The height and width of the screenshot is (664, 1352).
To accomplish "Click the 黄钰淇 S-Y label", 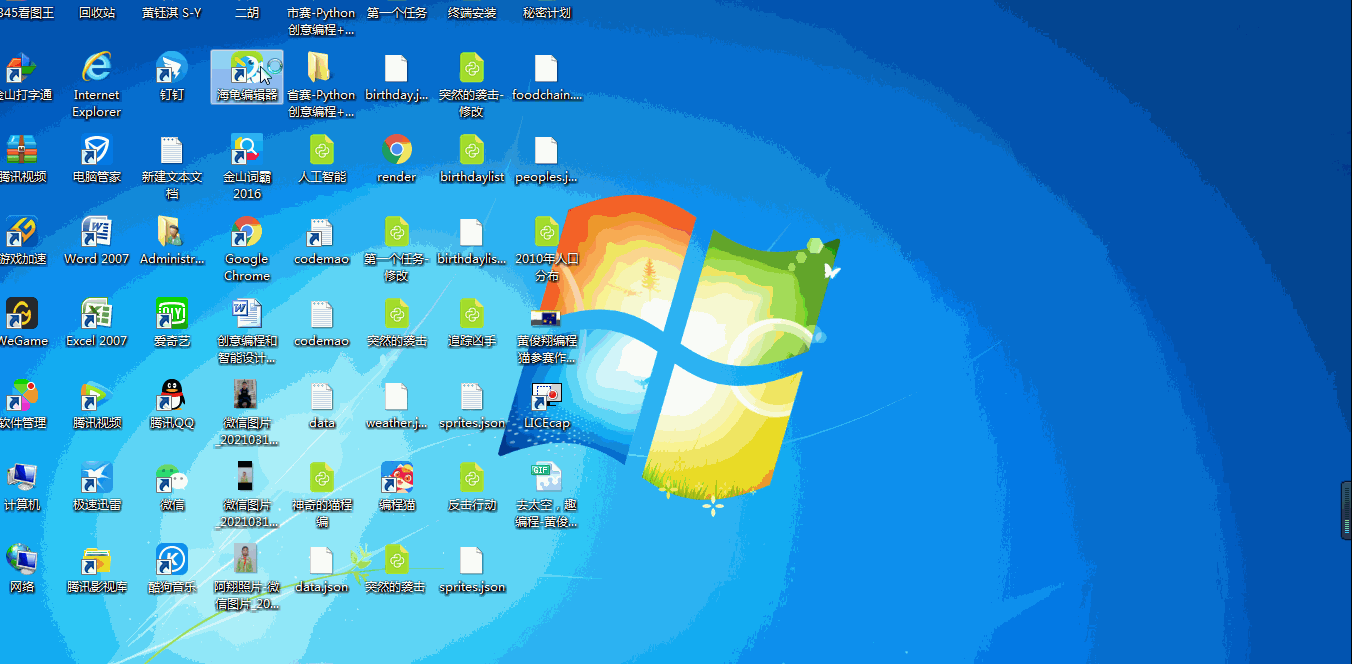I will (172, 13).
